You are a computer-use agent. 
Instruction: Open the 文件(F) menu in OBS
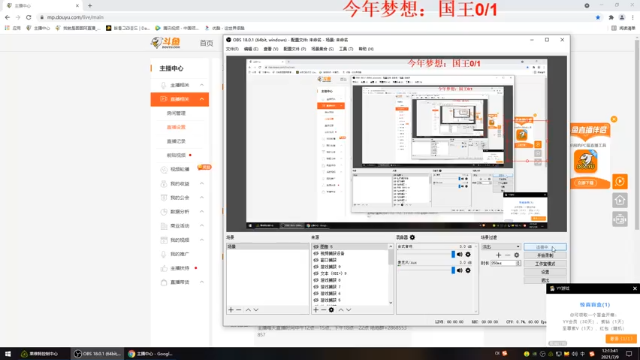[x=232, y=49]
